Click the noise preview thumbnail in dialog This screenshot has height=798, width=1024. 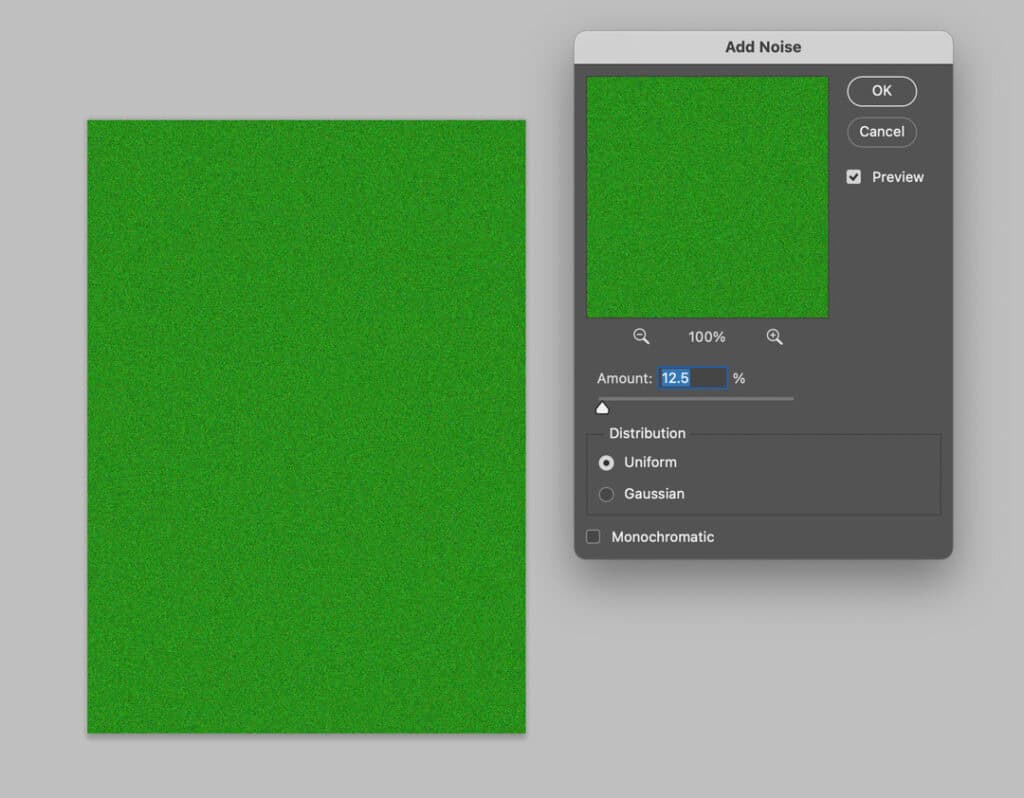[708, 197]
